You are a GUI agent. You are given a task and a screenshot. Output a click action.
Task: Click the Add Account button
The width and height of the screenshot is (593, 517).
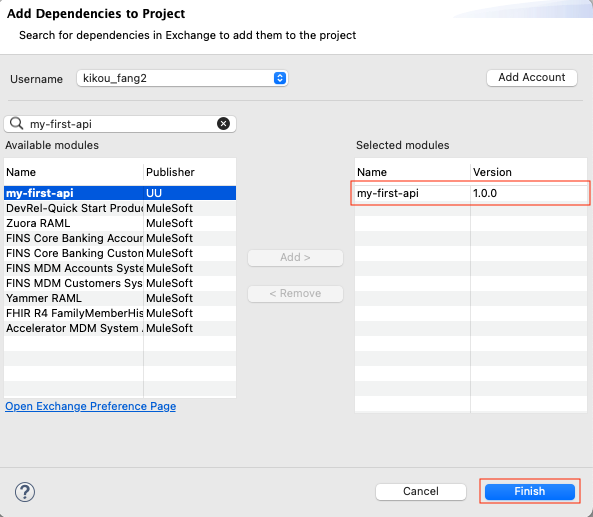[x=531, y=78]
